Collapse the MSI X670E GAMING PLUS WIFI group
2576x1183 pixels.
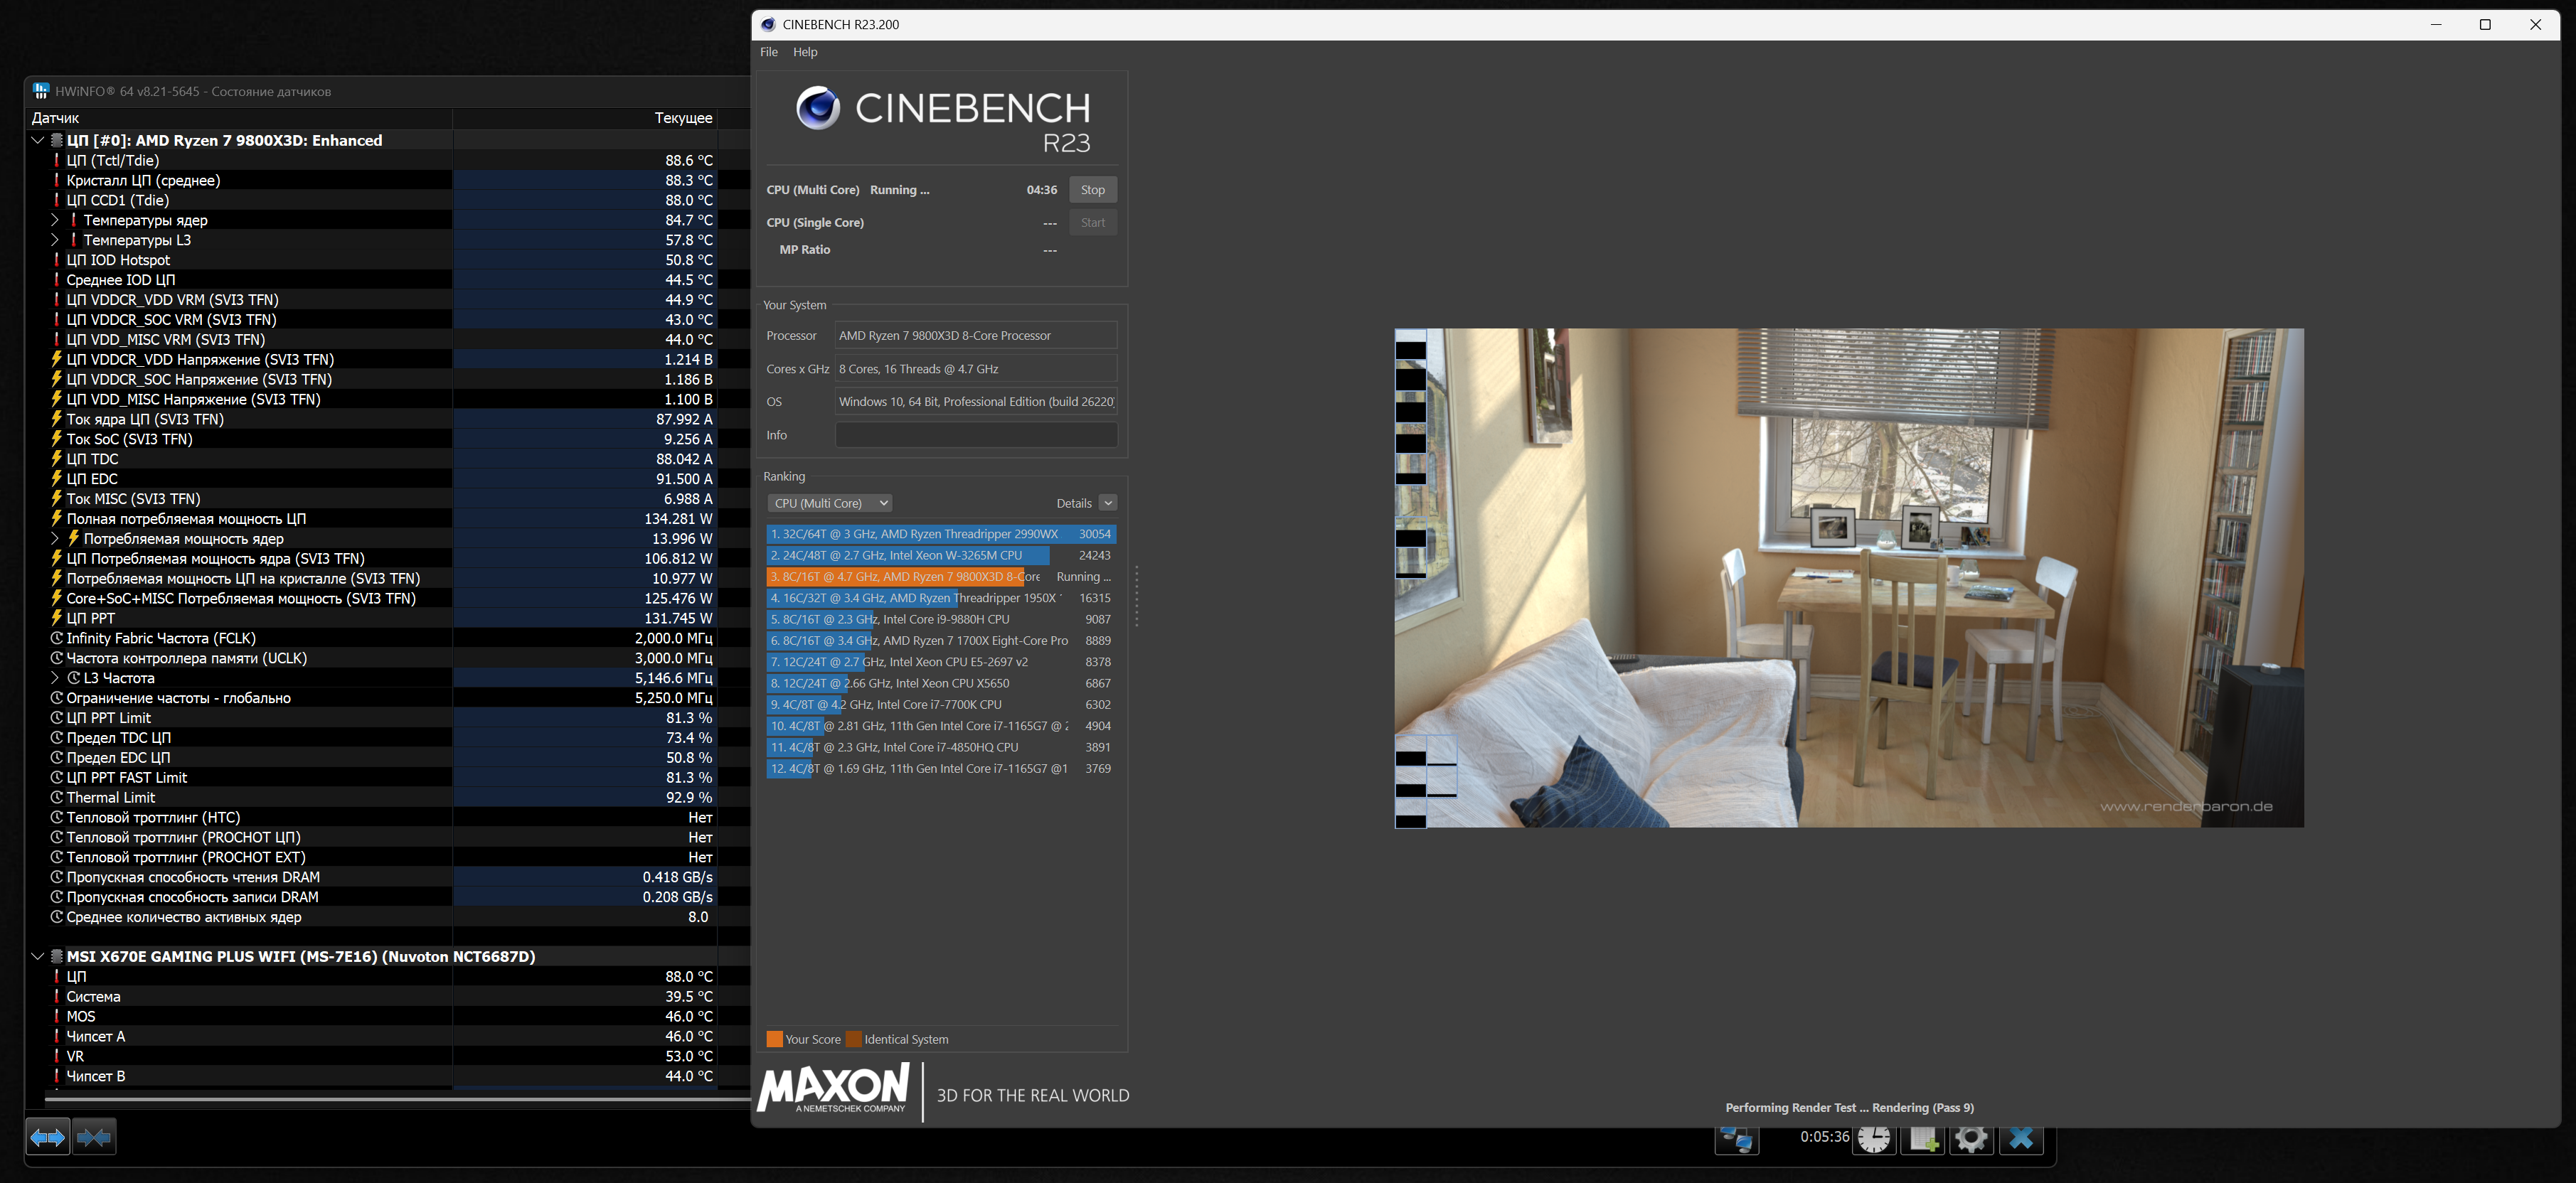pos(38,956)
